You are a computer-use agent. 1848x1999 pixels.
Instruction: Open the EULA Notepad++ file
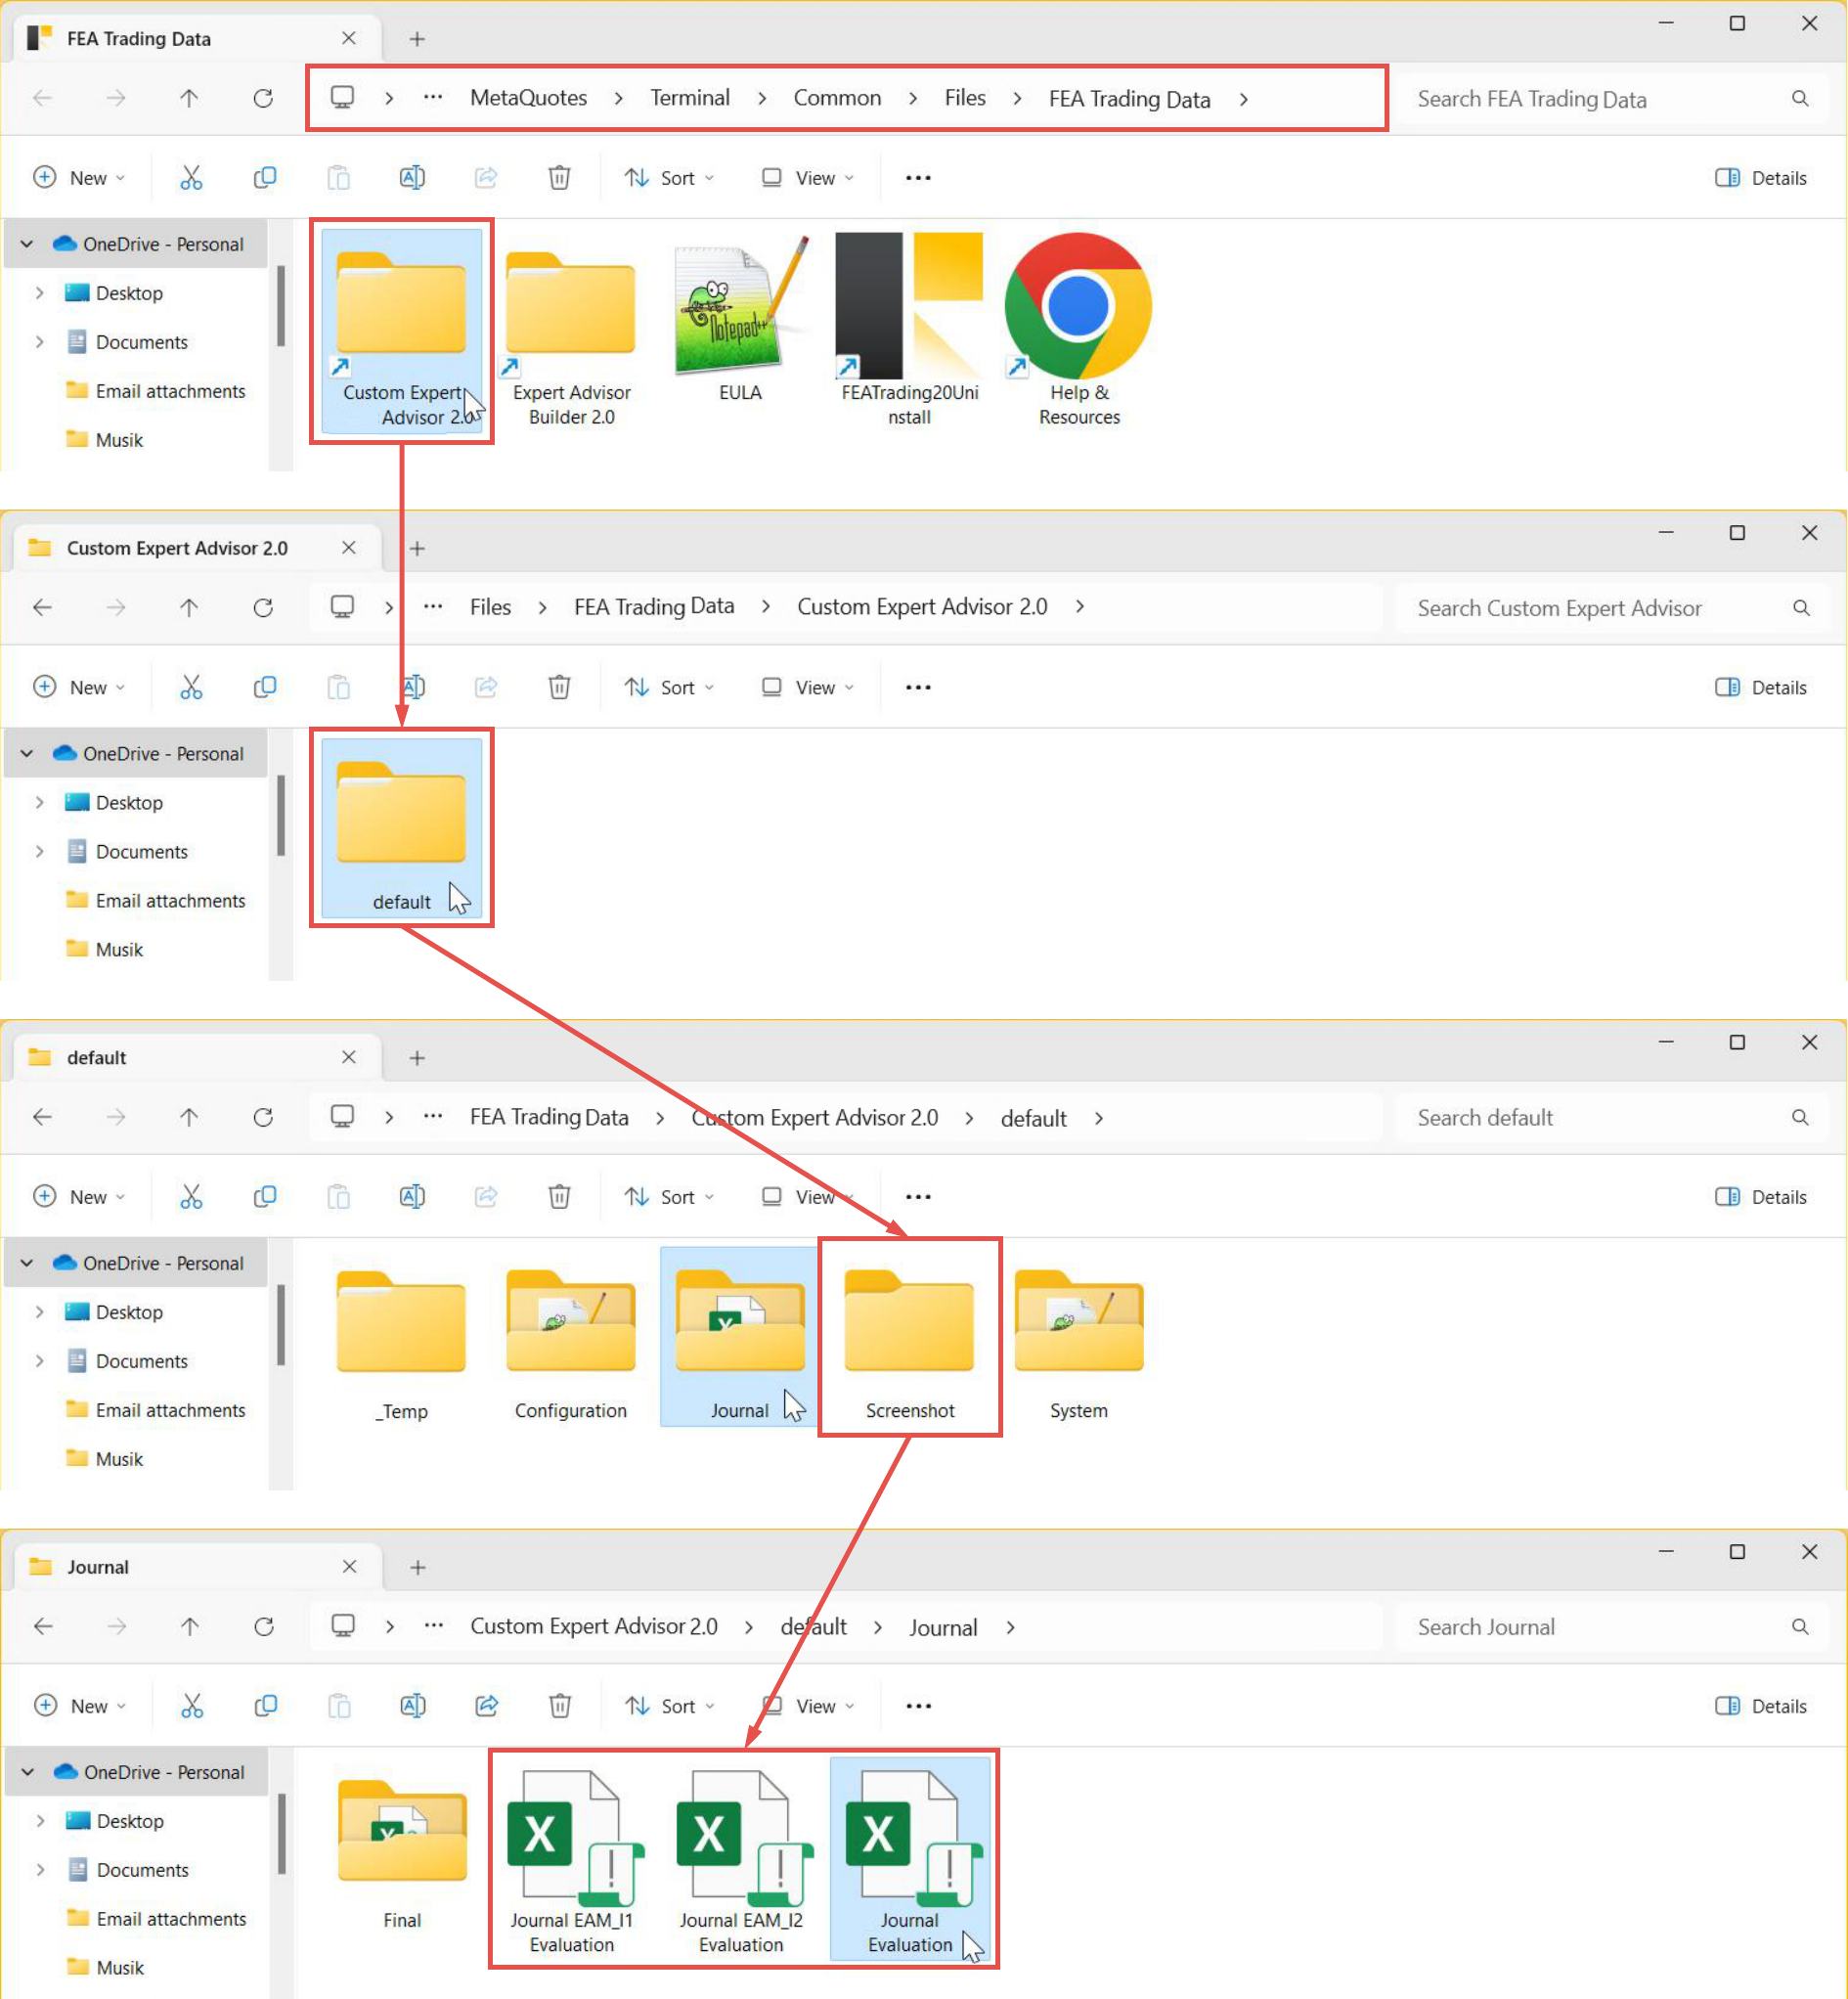click(x=740, y=320)
